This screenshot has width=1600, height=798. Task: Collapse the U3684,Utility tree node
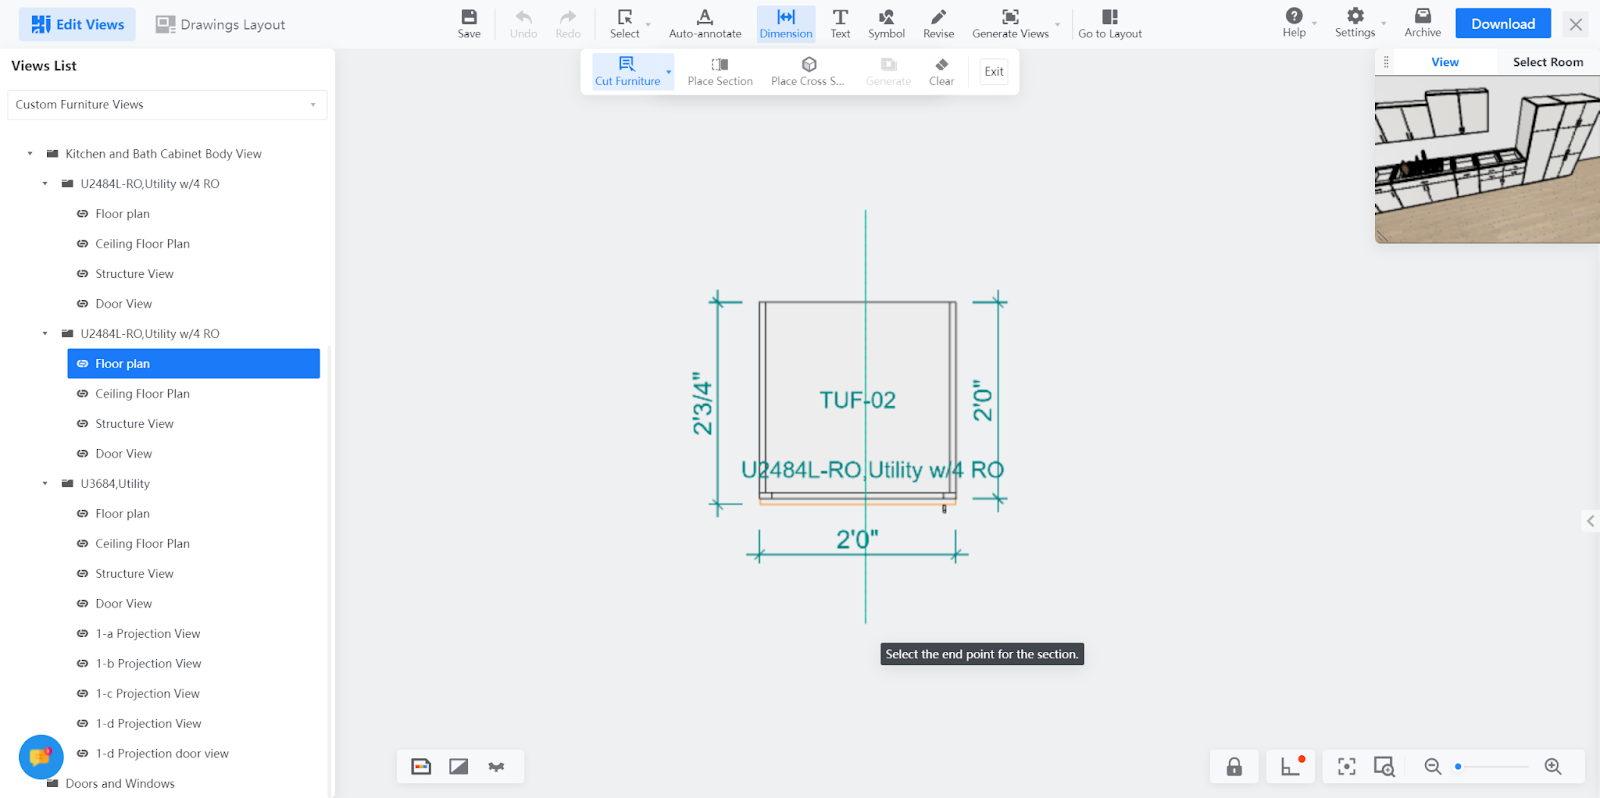point(45,484)
